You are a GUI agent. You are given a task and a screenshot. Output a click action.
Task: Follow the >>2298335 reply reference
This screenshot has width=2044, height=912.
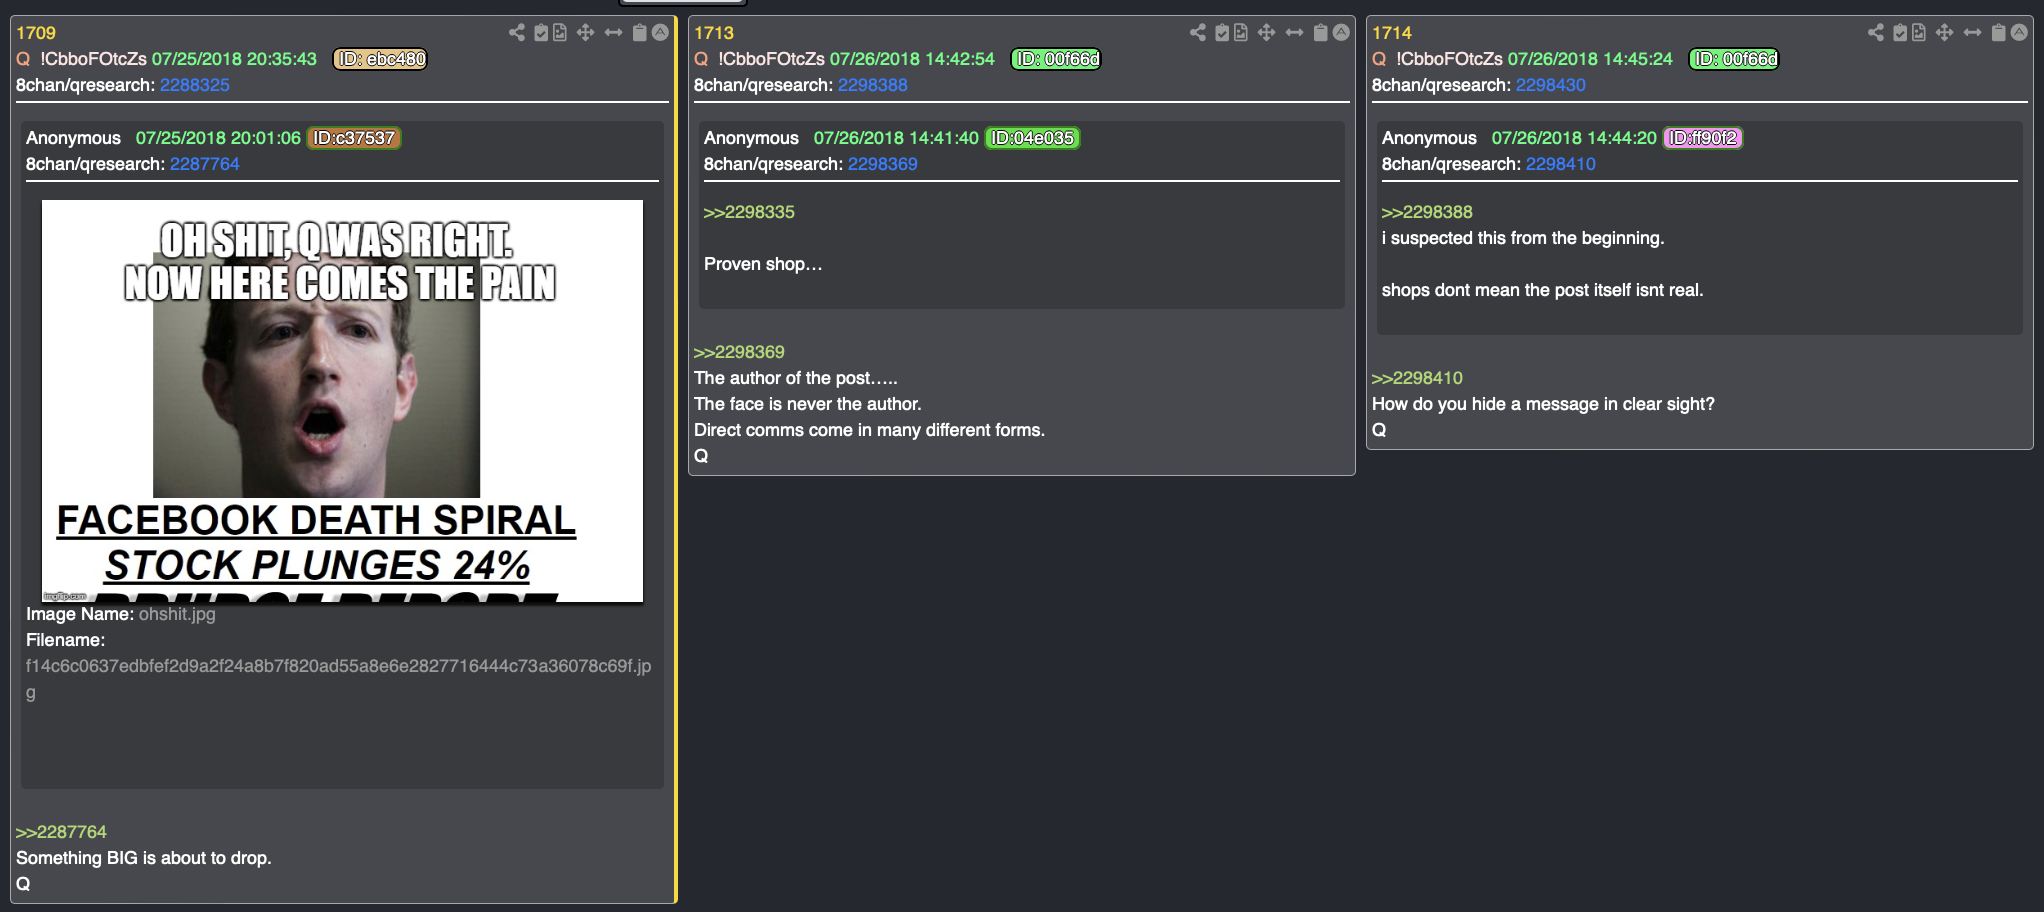coord(749,212)
